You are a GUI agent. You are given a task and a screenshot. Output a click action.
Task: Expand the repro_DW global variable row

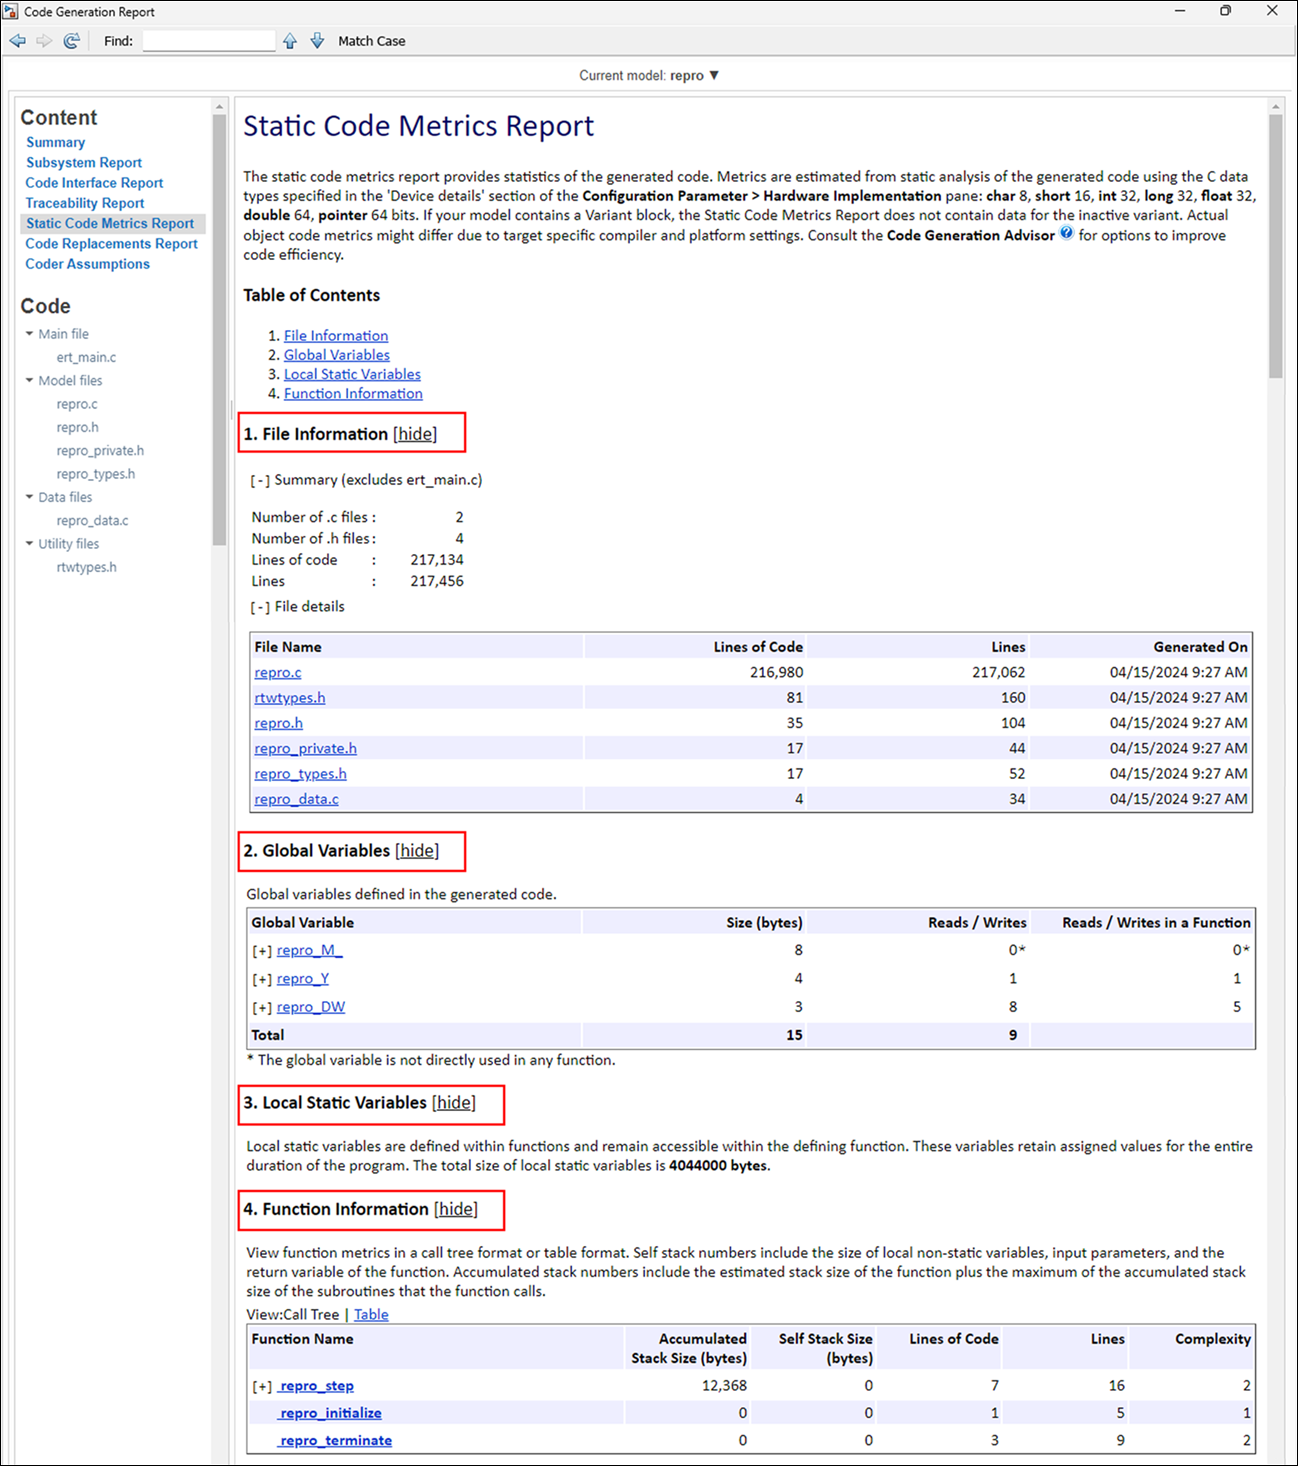pos(262,1007)
